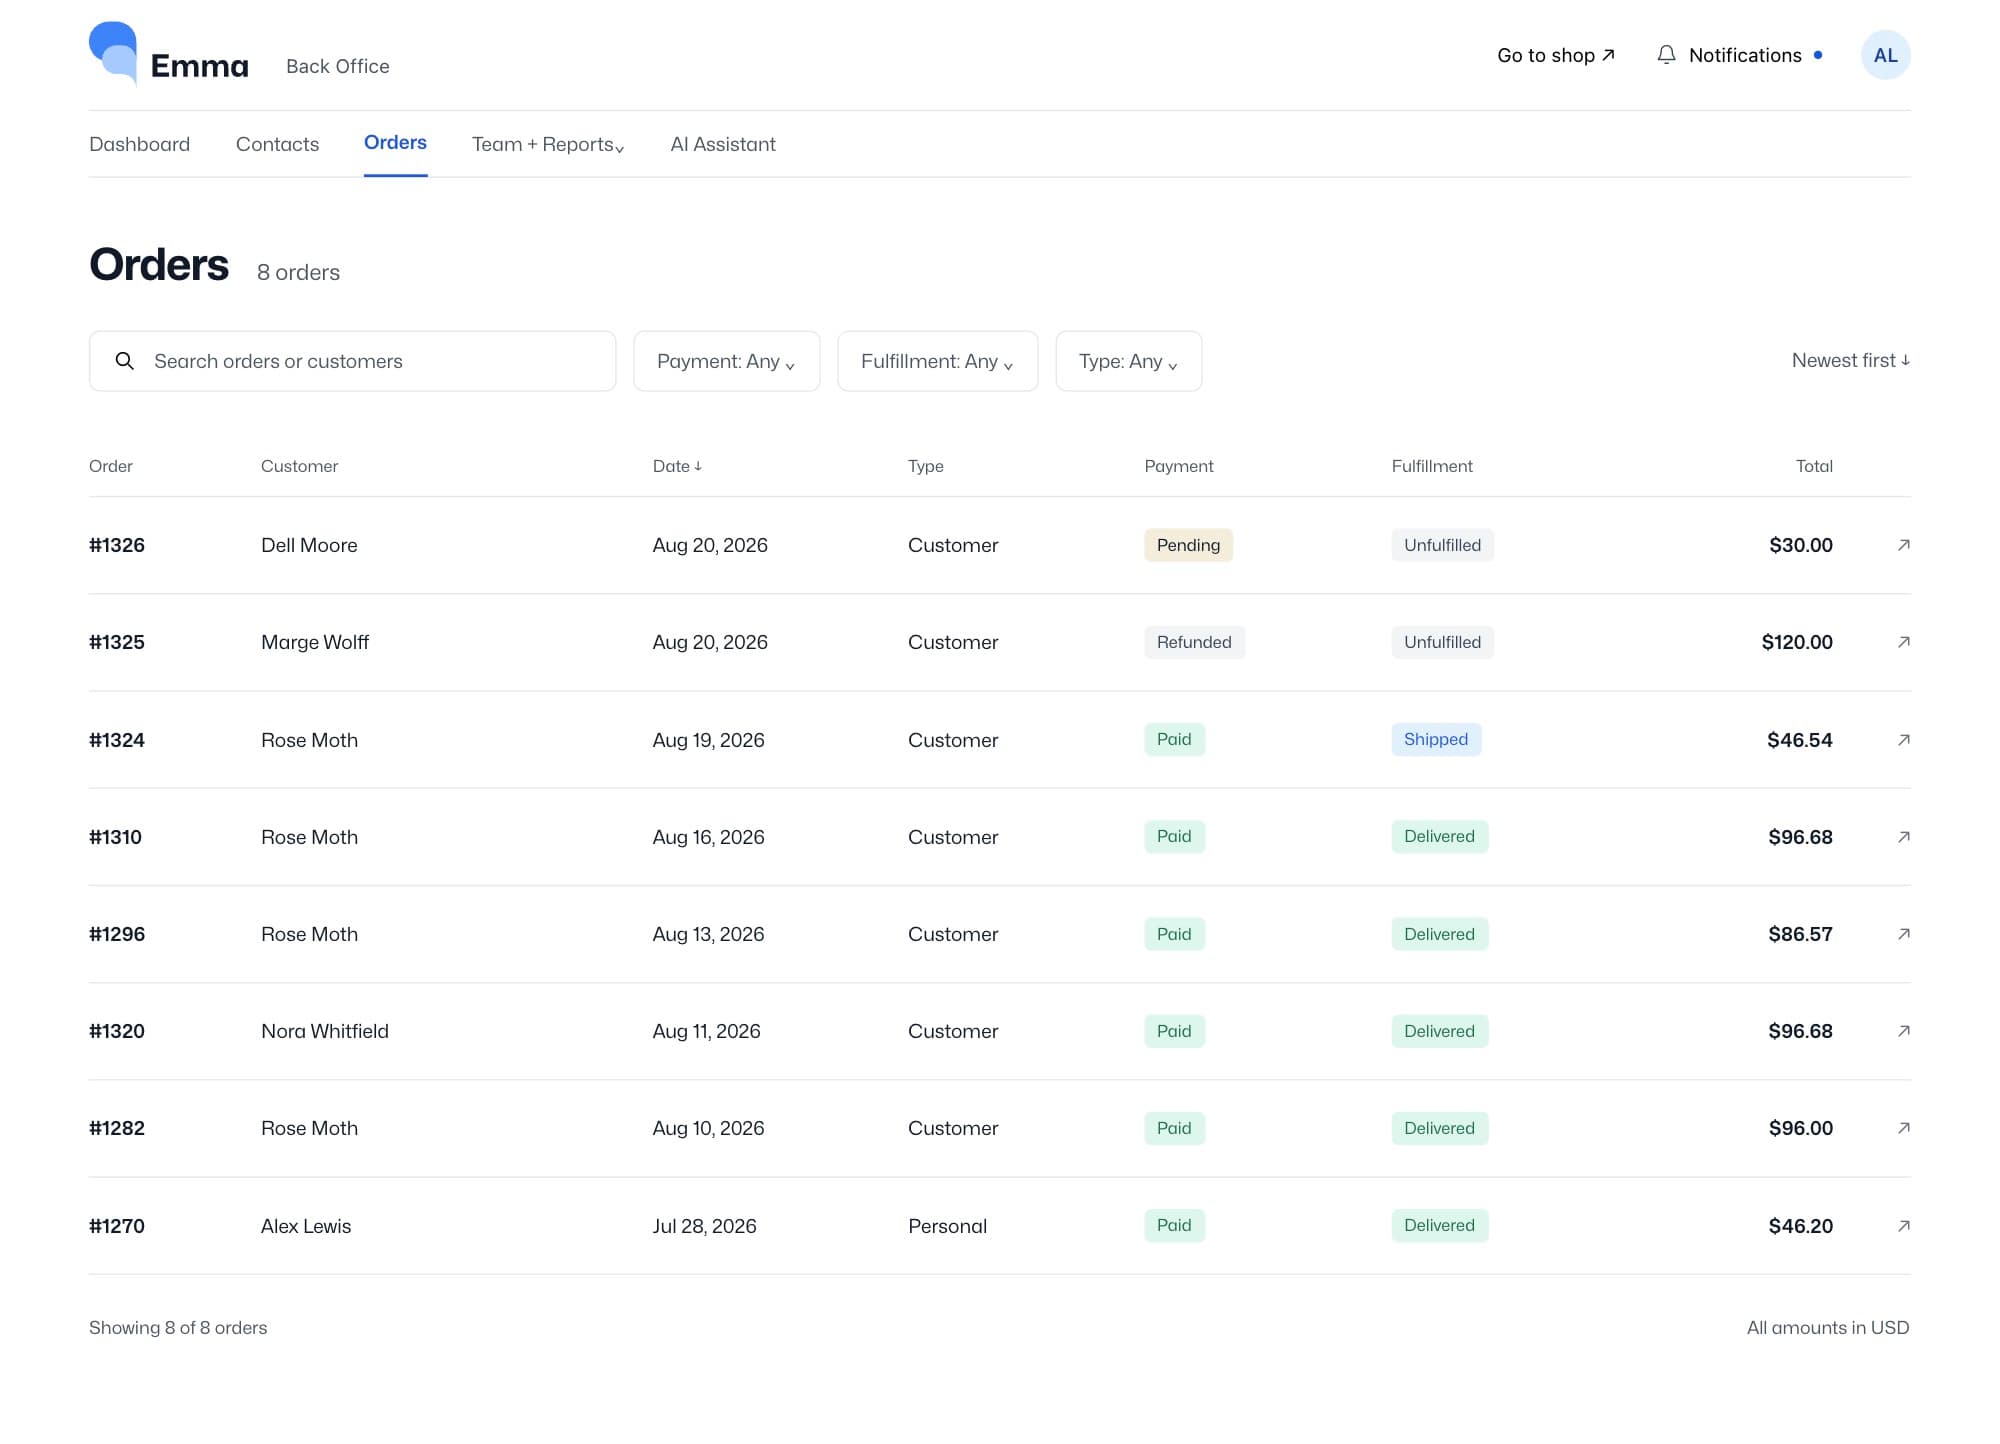Expand the Fulfillment: Any filter

tap(938, 361)
